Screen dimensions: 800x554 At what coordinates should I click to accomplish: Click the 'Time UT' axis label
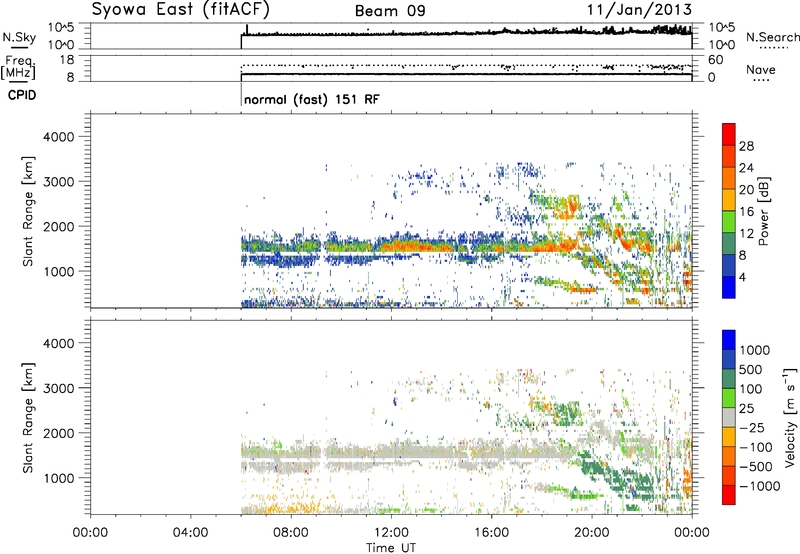click(x=391, y=548)
